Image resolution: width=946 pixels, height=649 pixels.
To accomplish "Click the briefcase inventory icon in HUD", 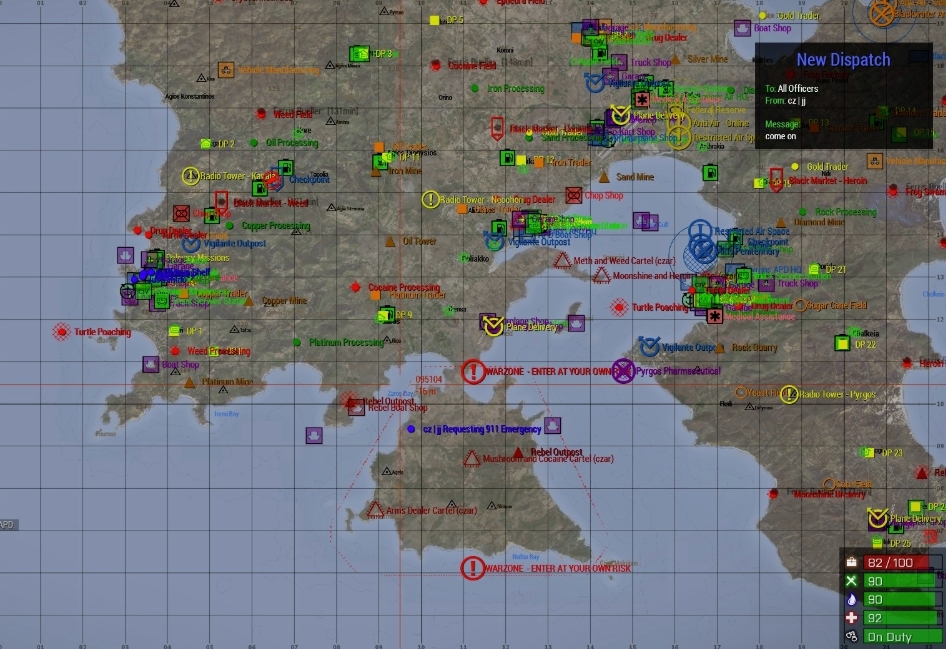I will 851,562.
